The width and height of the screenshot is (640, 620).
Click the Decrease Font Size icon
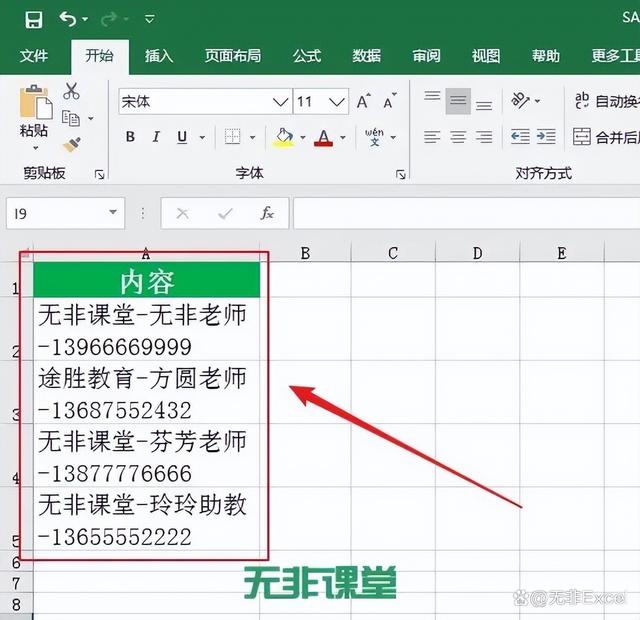[390, 102]
